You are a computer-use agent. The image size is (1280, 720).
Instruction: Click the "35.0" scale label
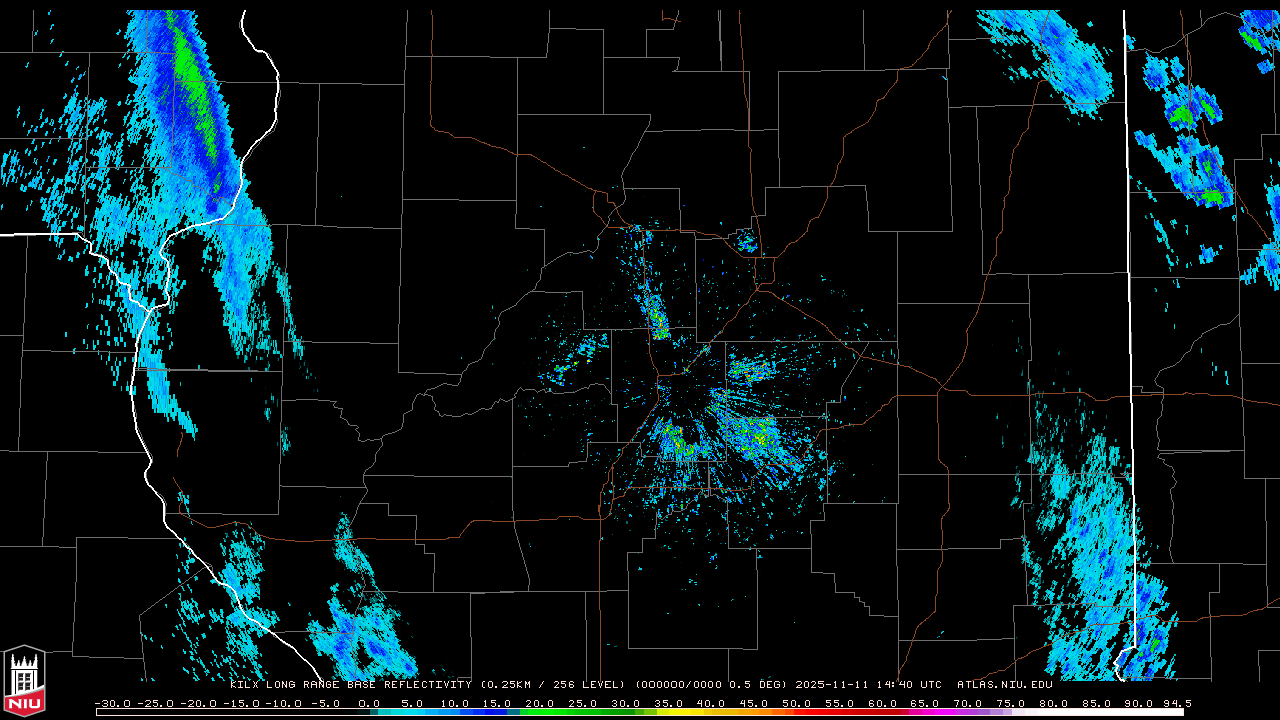668,703
